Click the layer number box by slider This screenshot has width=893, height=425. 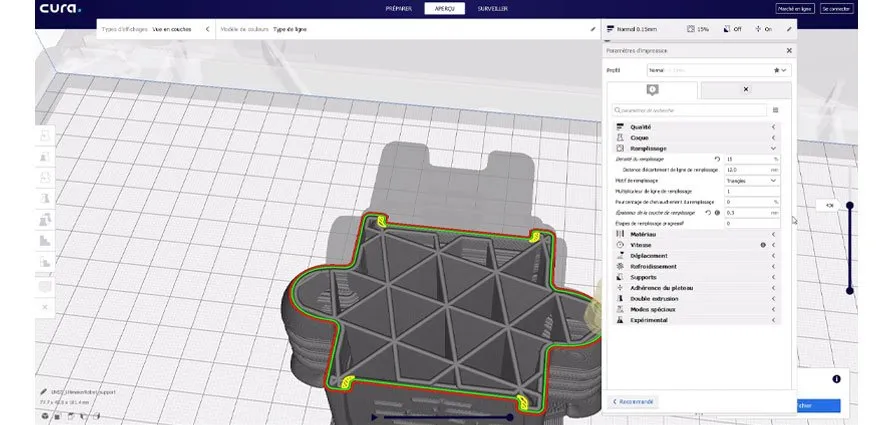(829, 205)
